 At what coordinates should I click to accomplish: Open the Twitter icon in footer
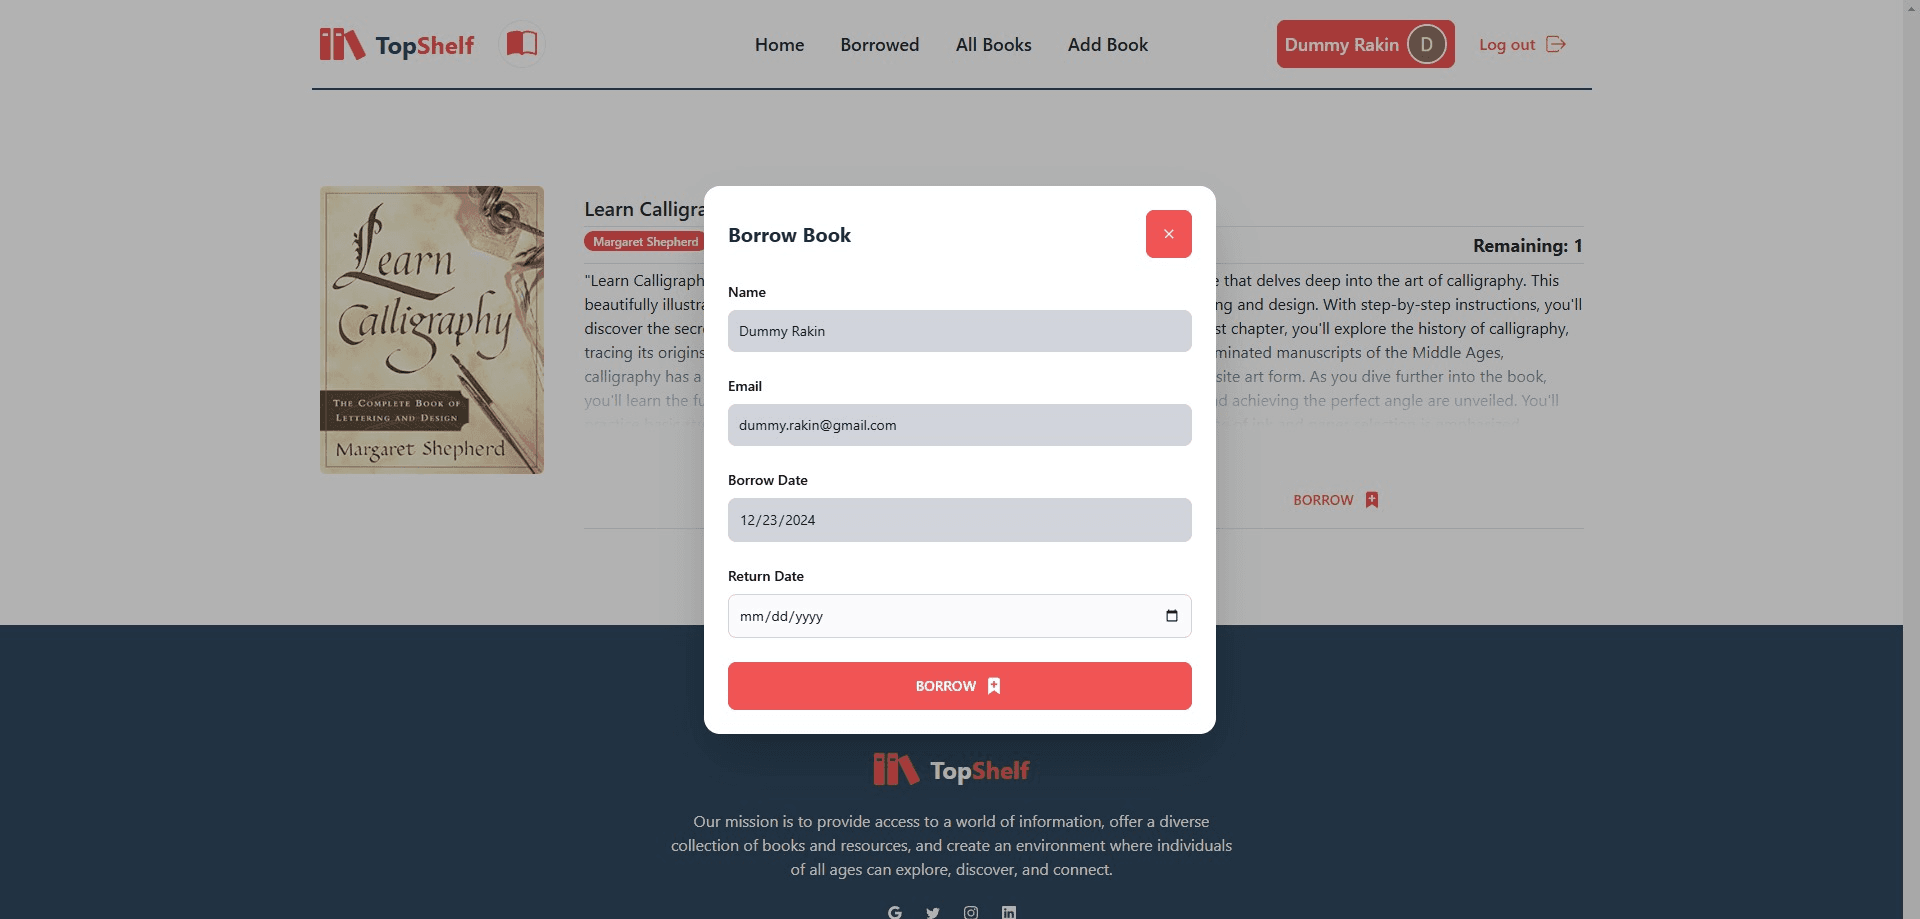point(933,912)
